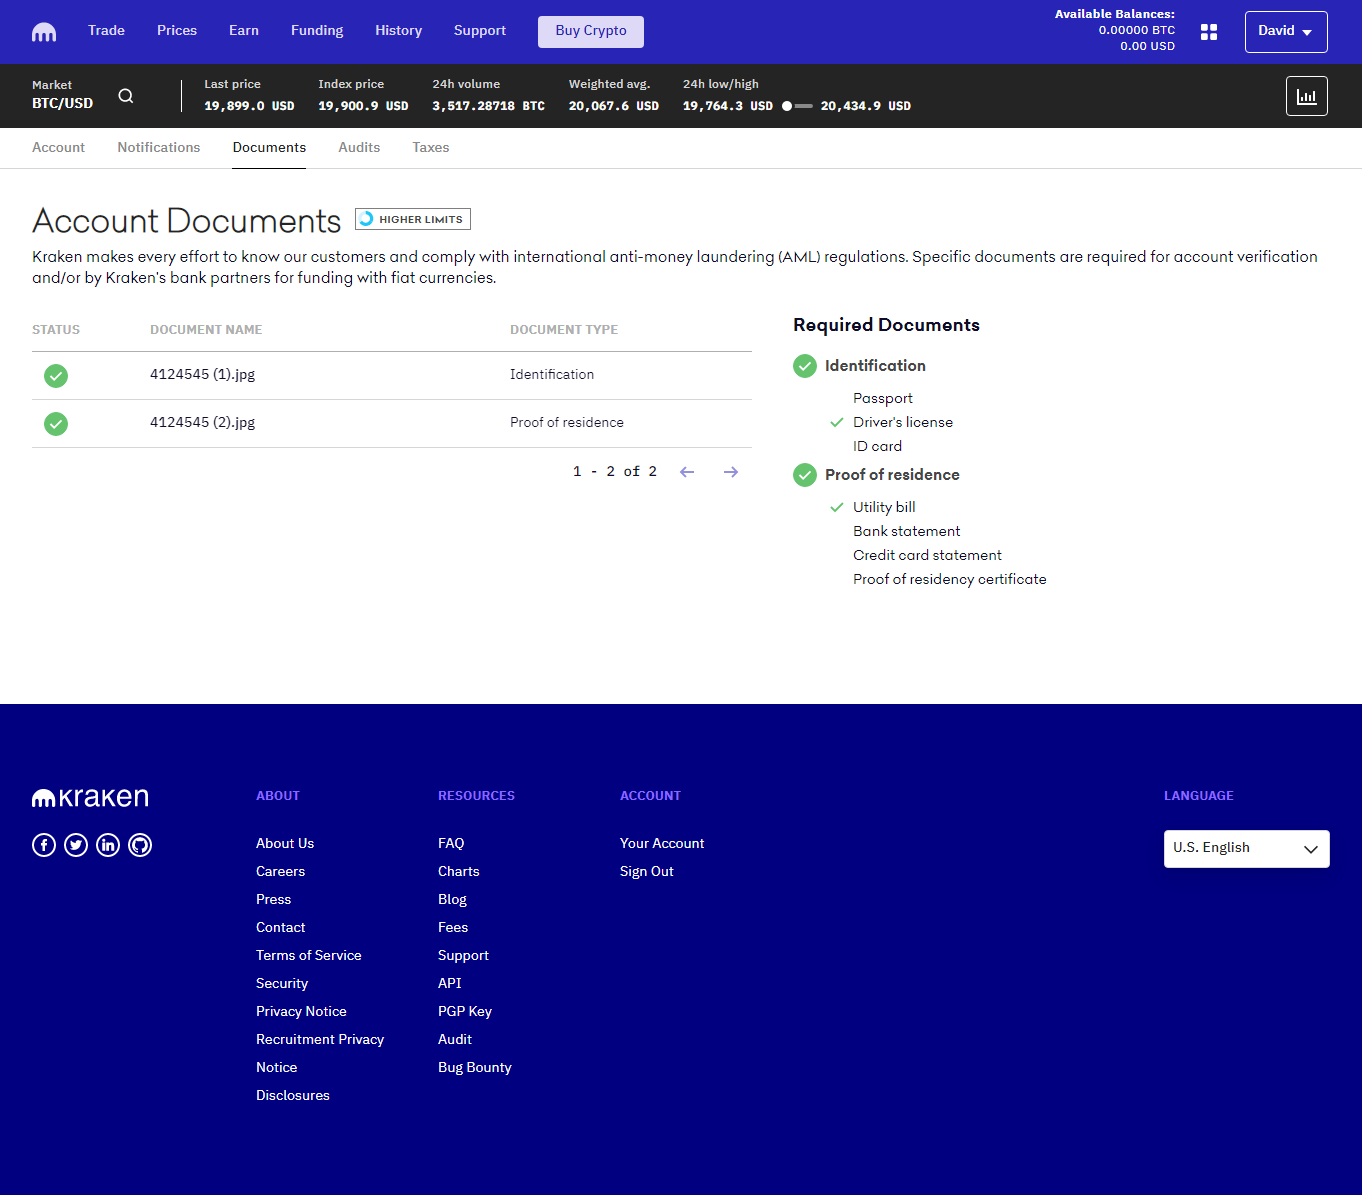Switch to the Audits tab
This screenshot has width=1362, height=1195.
pos(359,148)
